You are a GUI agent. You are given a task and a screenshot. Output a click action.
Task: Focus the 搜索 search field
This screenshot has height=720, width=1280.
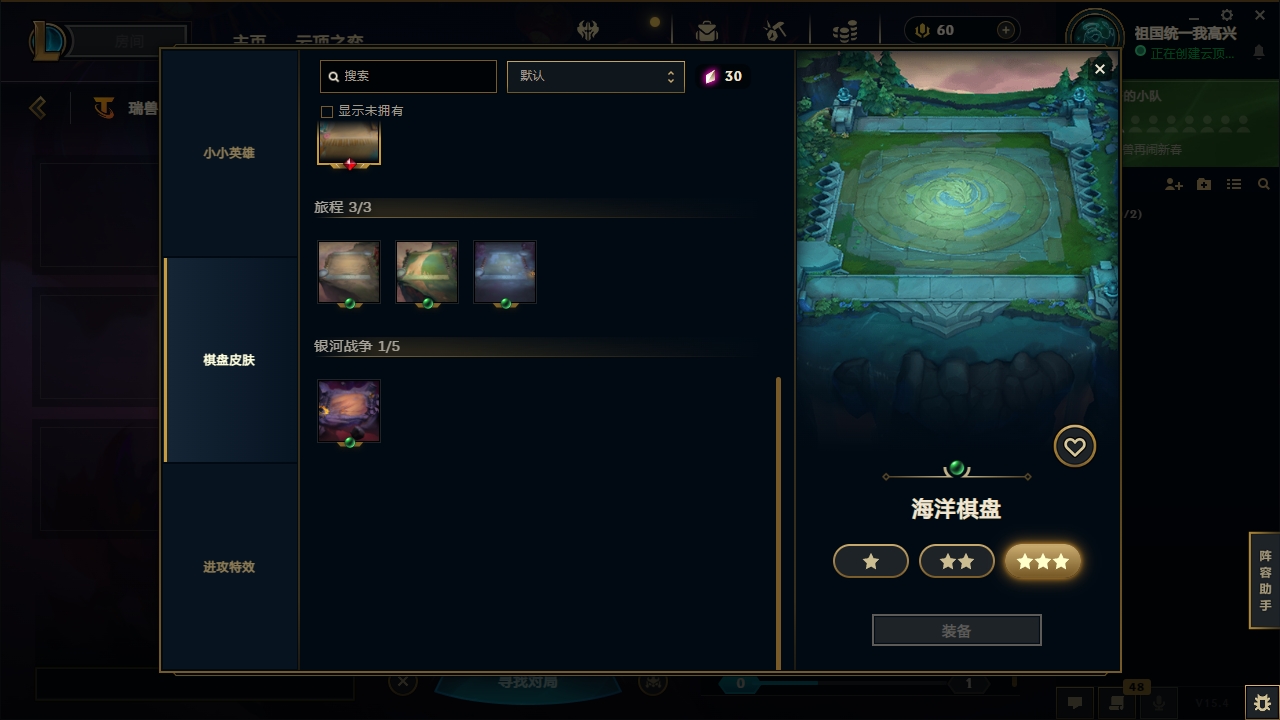(408, 76)
